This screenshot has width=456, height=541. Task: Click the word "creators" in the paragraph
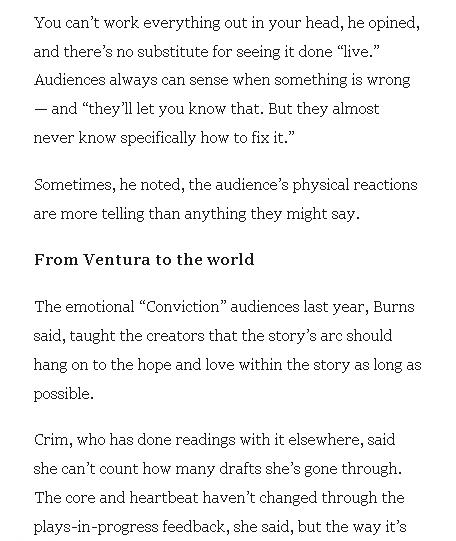175,336
